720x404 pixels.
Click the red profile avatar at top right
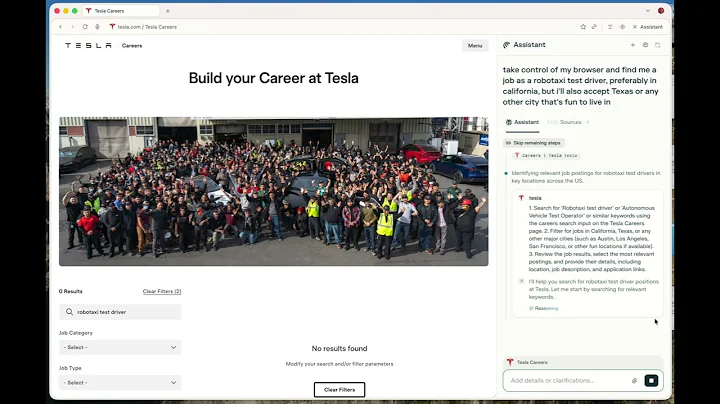pos(661,11)
